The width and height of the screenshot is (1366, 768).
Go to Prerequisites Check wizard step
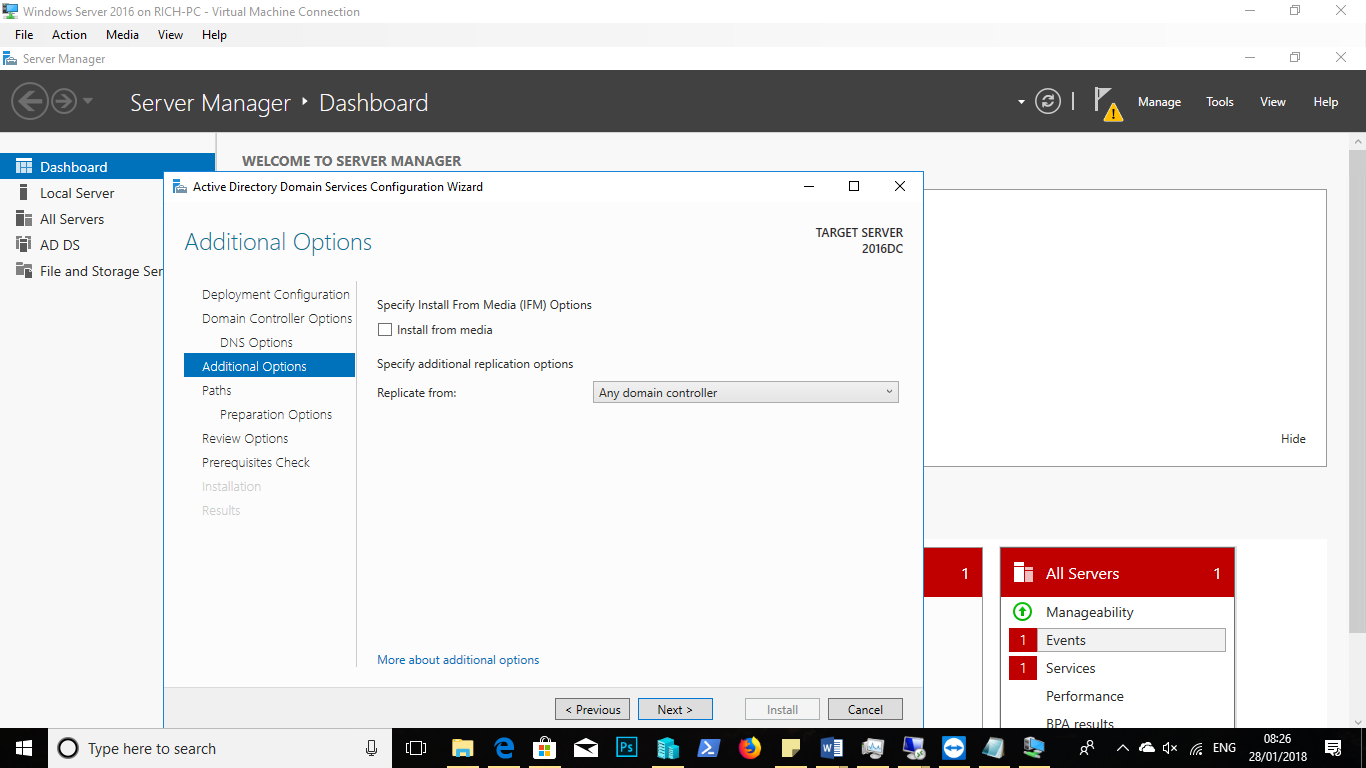pos(256,462)
